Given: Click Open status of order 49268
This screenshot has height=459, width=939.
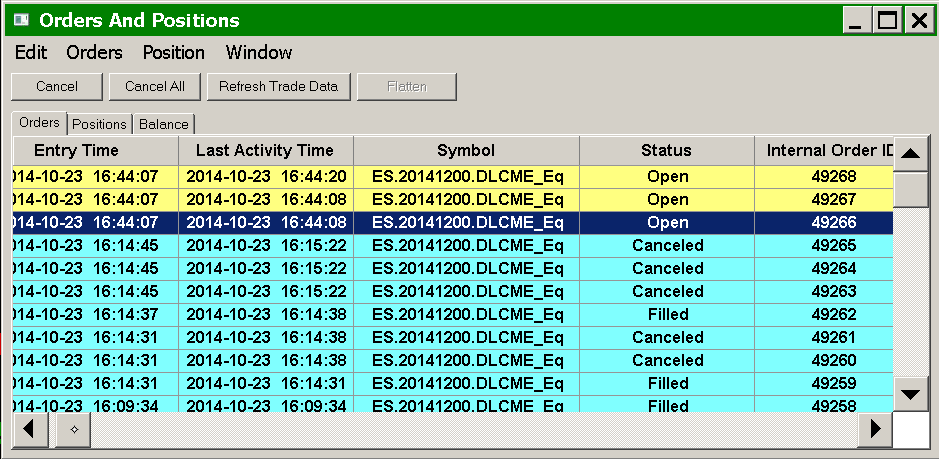Looking at the screenshot, I should 668,177.
